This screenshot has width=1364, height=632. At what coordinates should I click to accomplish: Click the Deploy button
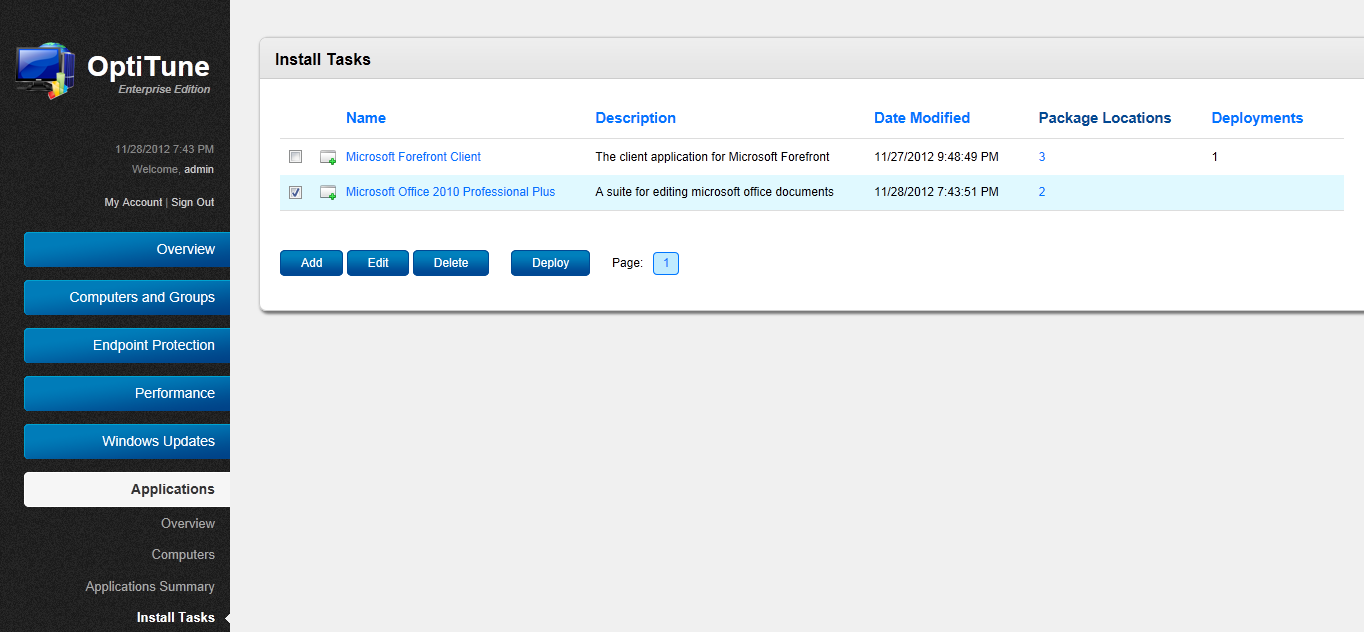[x=550, y=262]
